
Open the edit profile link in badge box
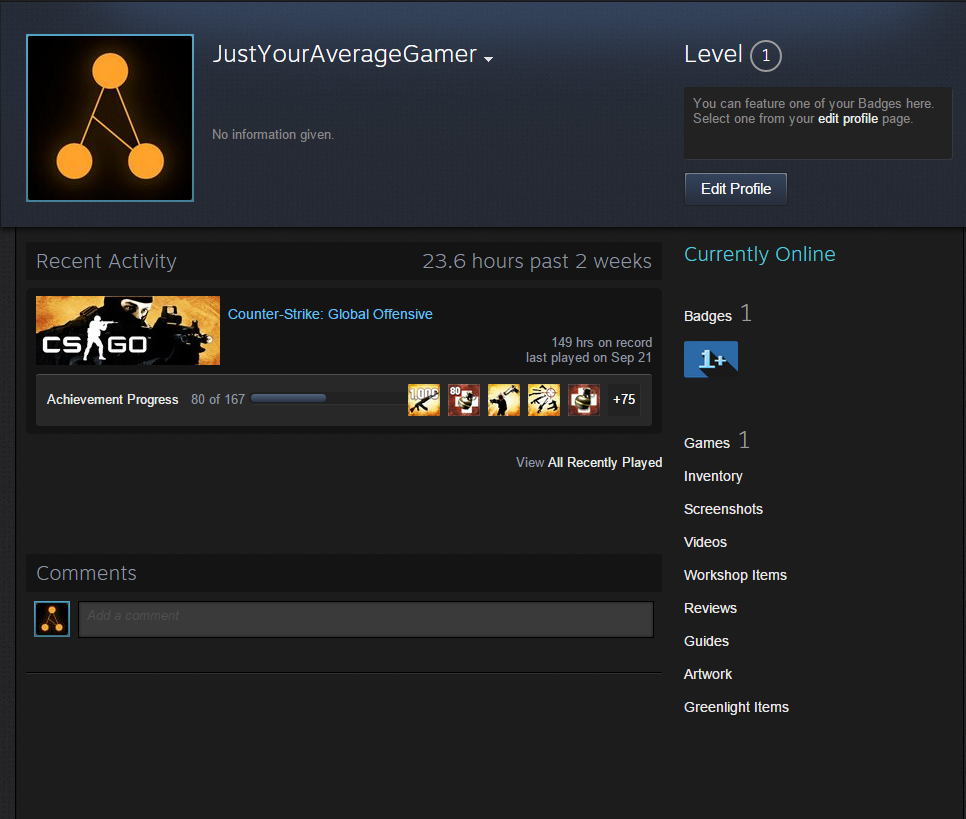[848, 118]
